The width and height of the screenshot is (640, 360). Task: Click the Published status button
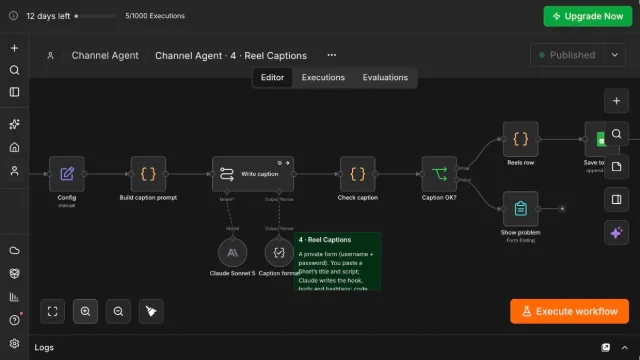tap(567, 55)
